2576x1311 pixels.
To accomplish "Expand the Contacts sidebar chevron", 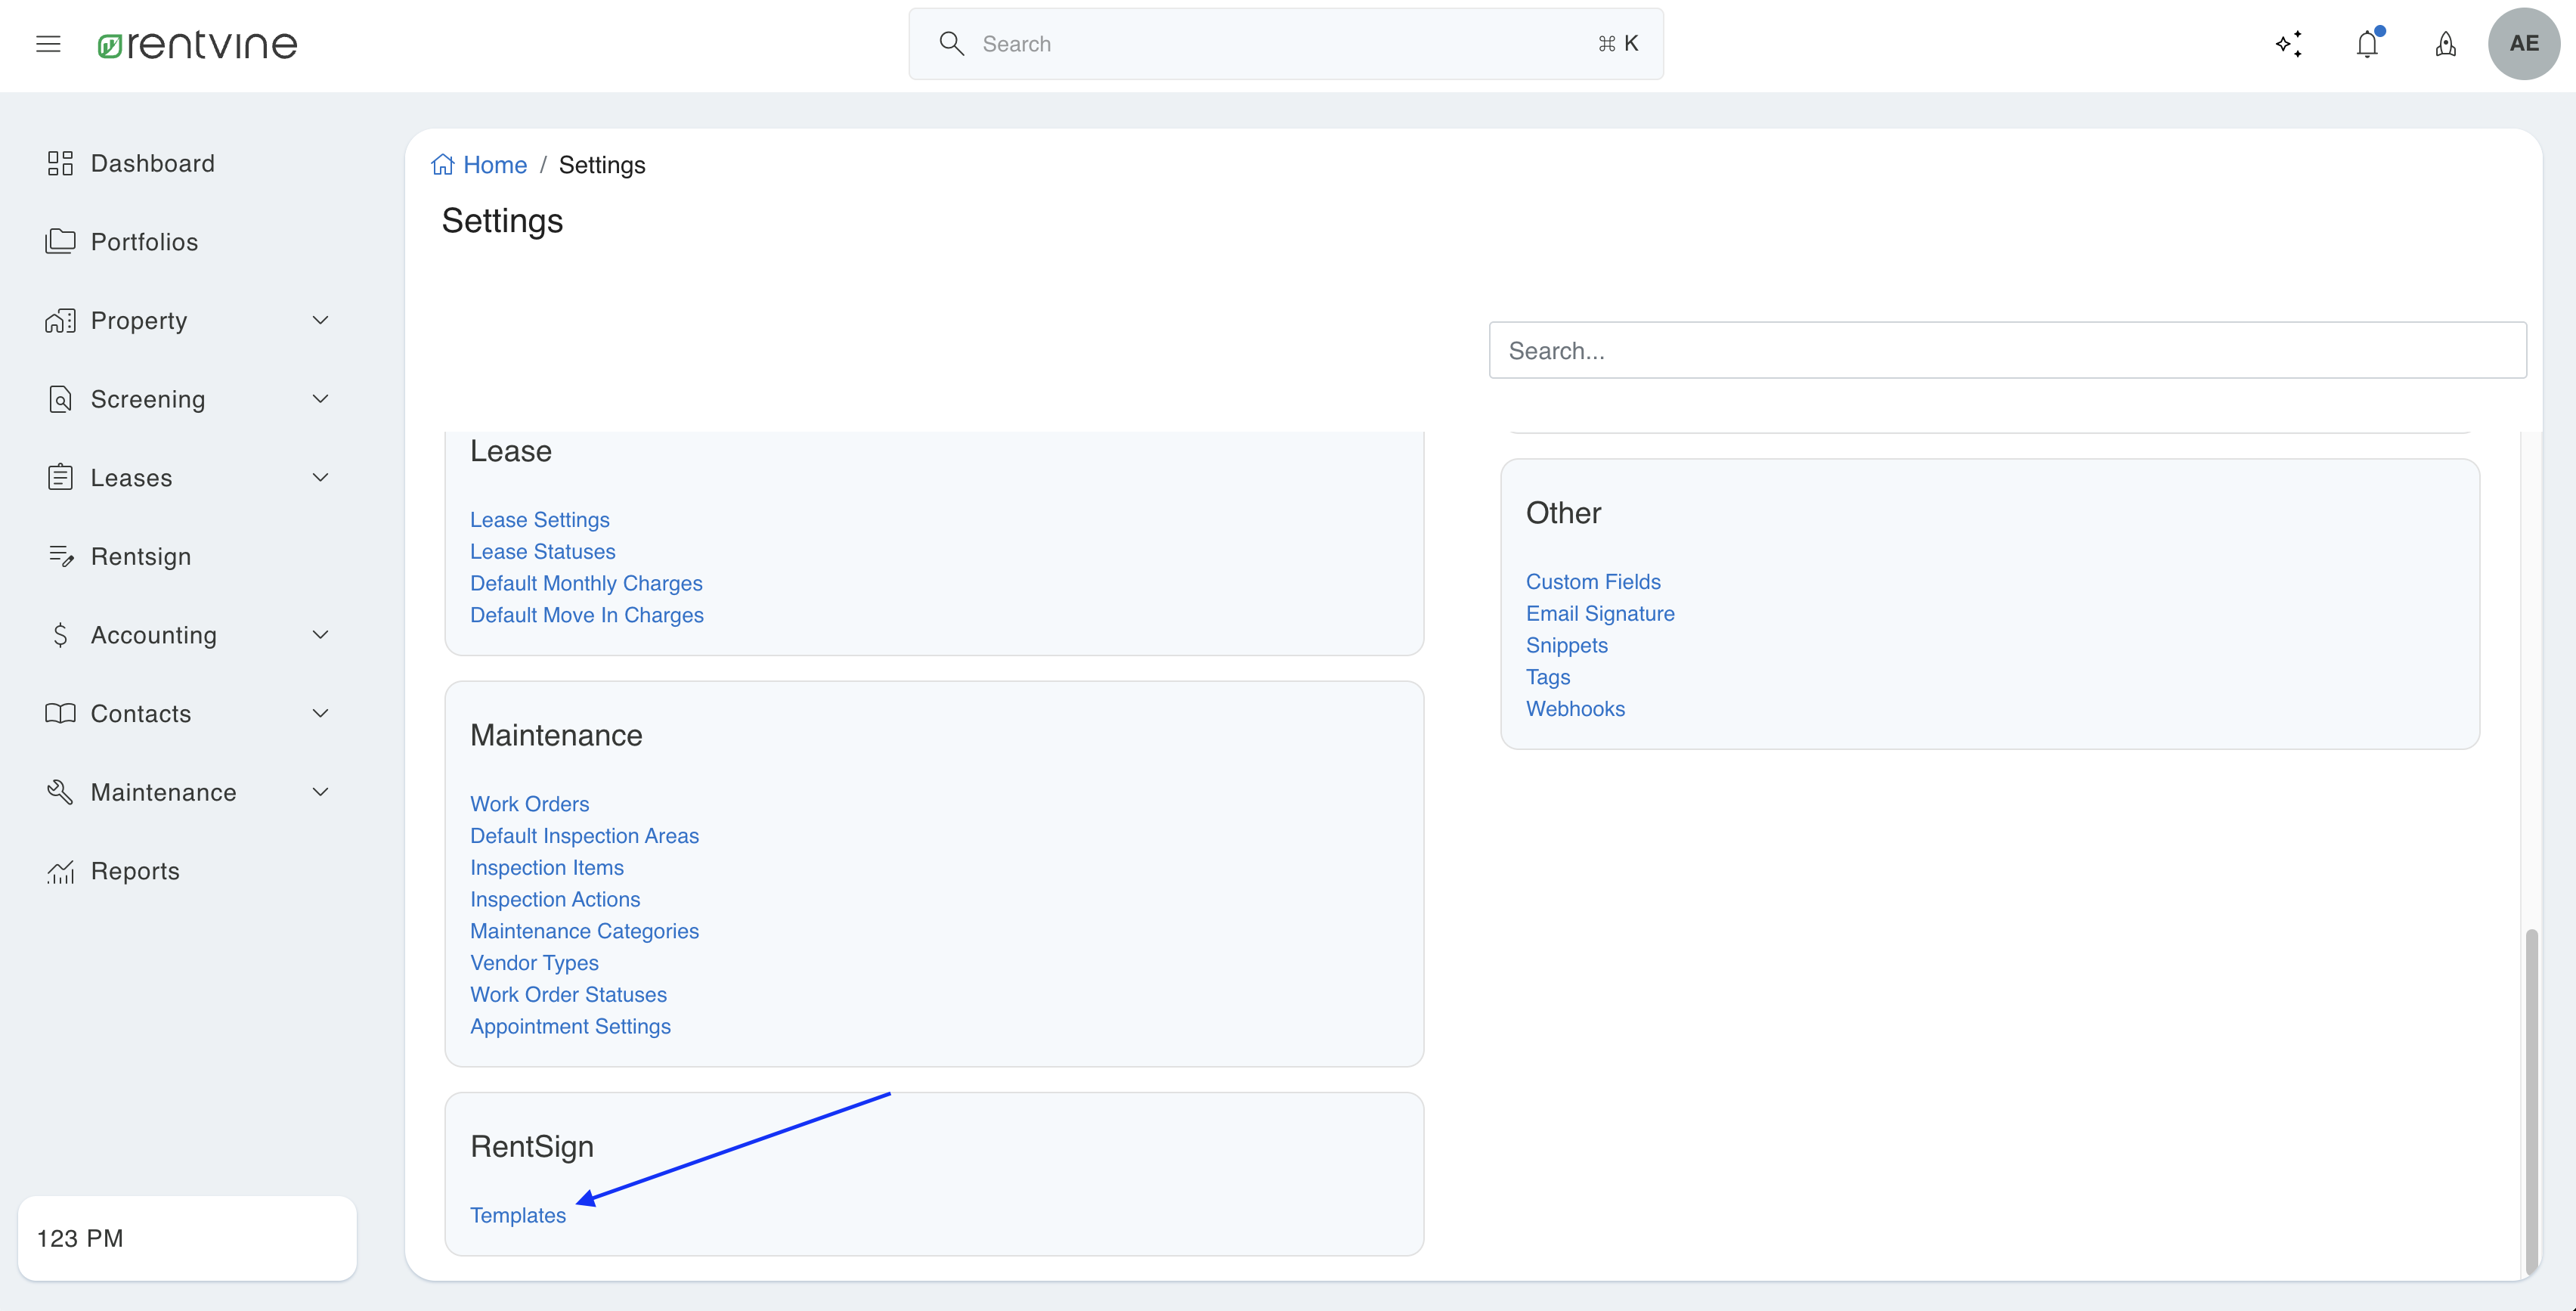I will [320, 713].
